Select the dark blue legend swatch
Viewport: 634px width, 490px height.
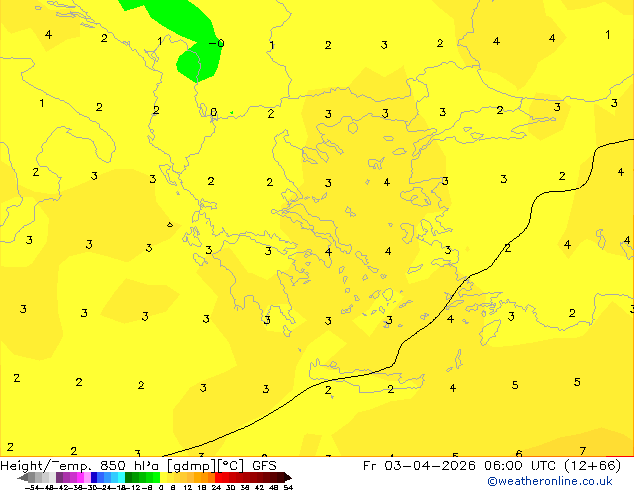pos(94,478)
